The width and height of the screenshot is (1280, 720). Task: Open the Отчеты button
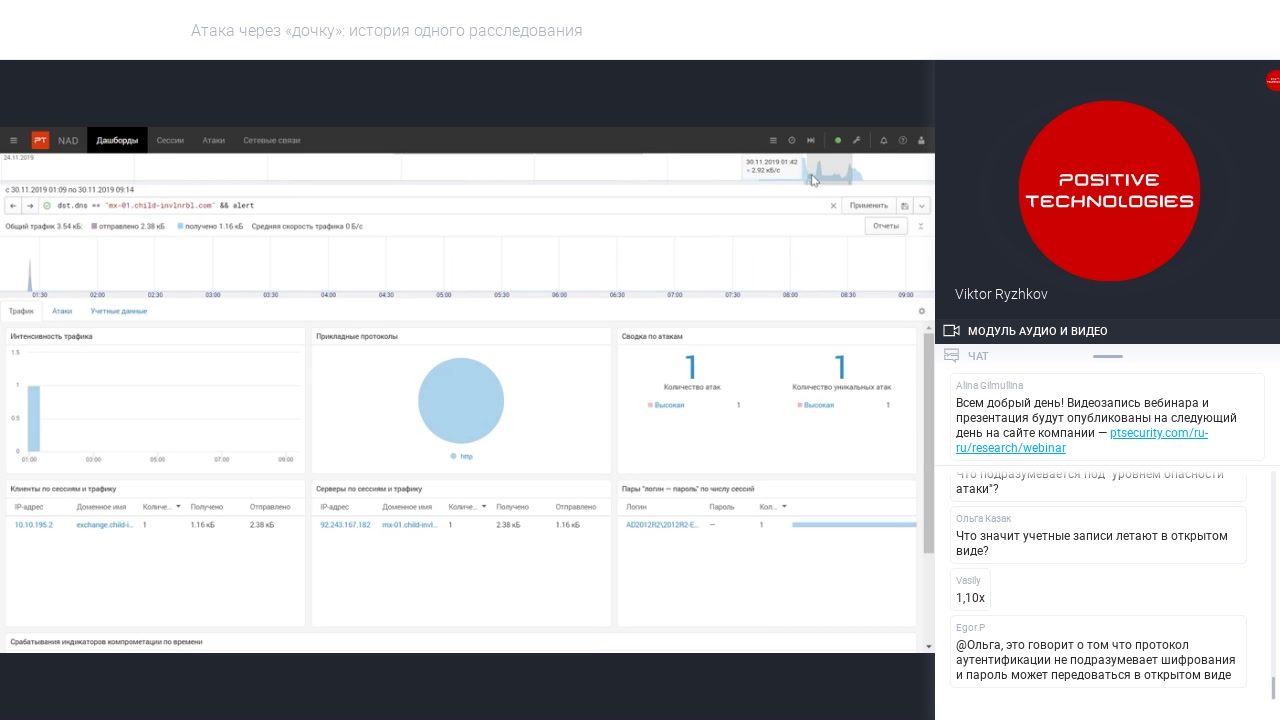click(x=886, y=226)
